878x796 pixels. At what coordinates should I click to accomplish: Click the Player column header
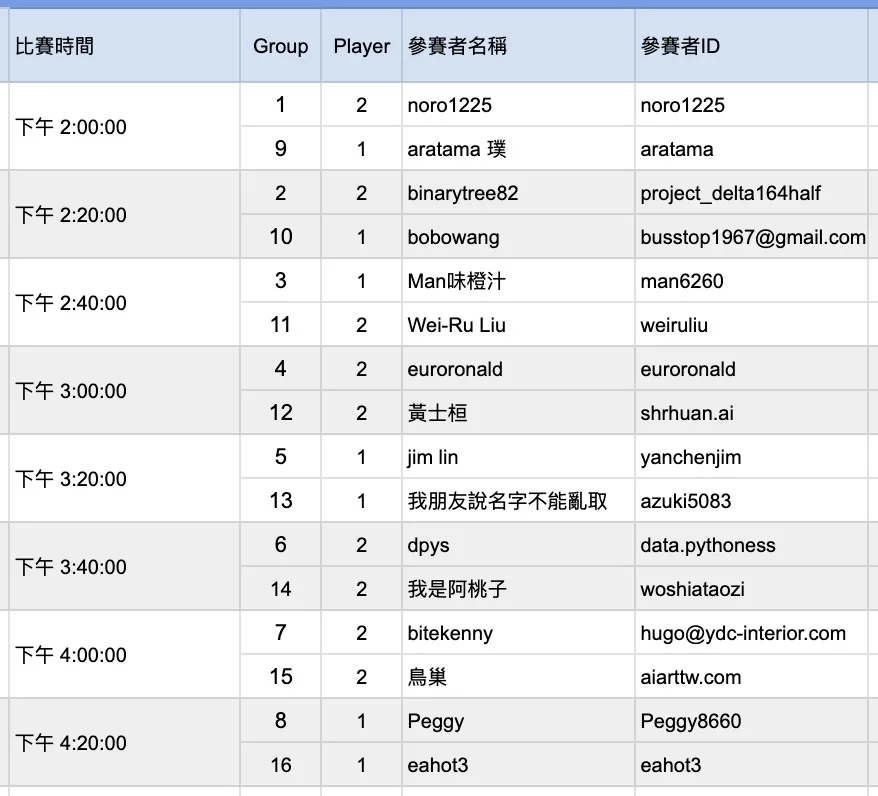[361, 46]
